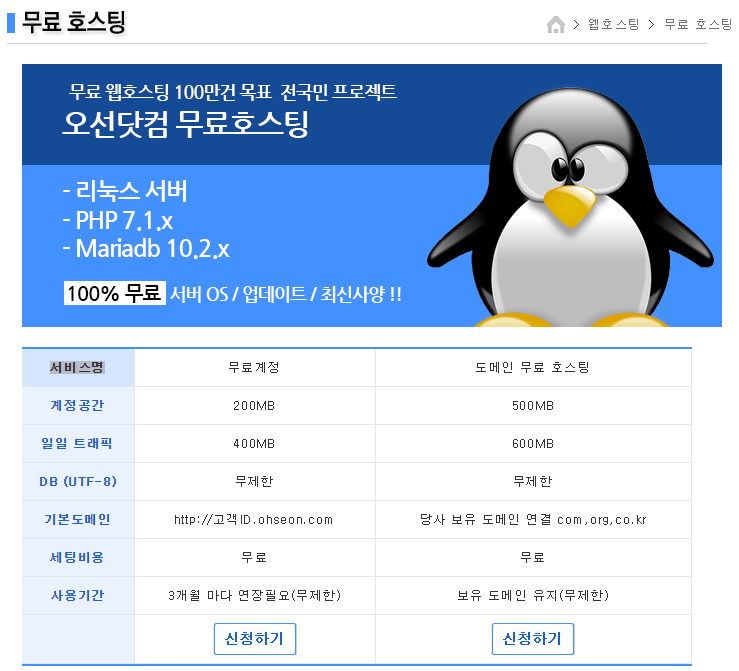Viewport: 739px width, 671px height.
Task: Click 보유 도메인 유지(무제한) cell
Action: [533, 596]
